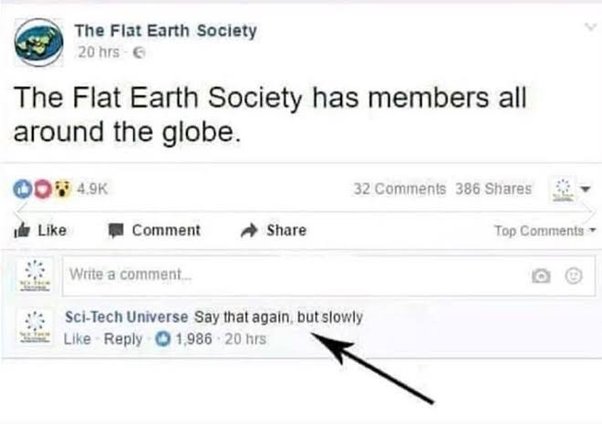Click the Comment button below the post

154,230
